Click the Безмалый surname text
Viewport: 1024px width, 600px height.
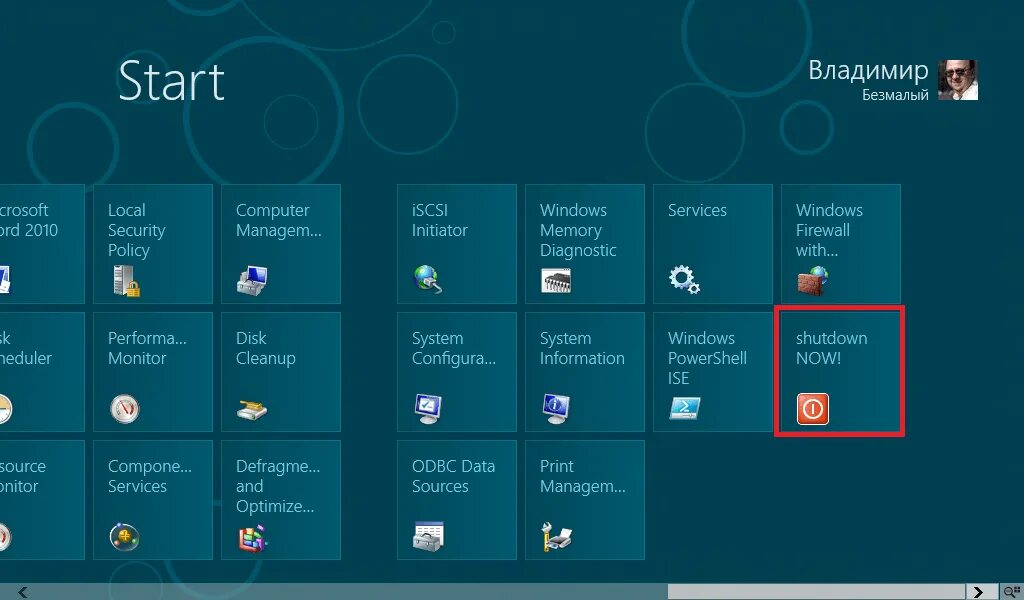tap(895, 95)
